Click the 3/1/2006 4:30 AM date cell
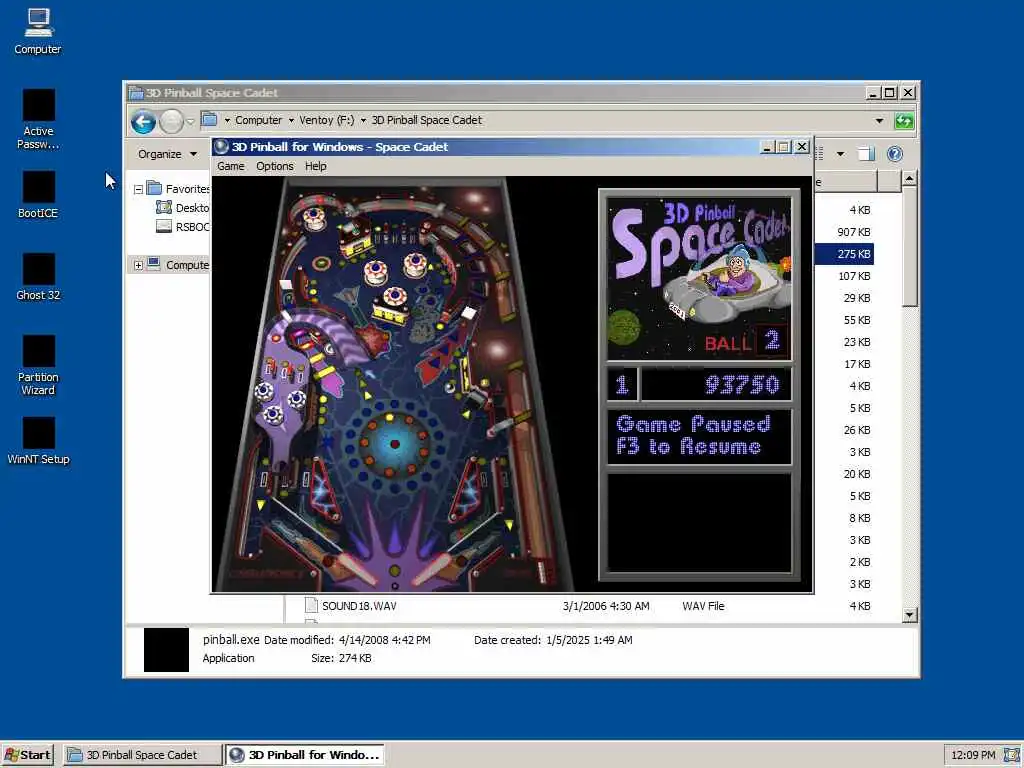Viewport: 1024px width, 768px height. click(x=606, y=606)
